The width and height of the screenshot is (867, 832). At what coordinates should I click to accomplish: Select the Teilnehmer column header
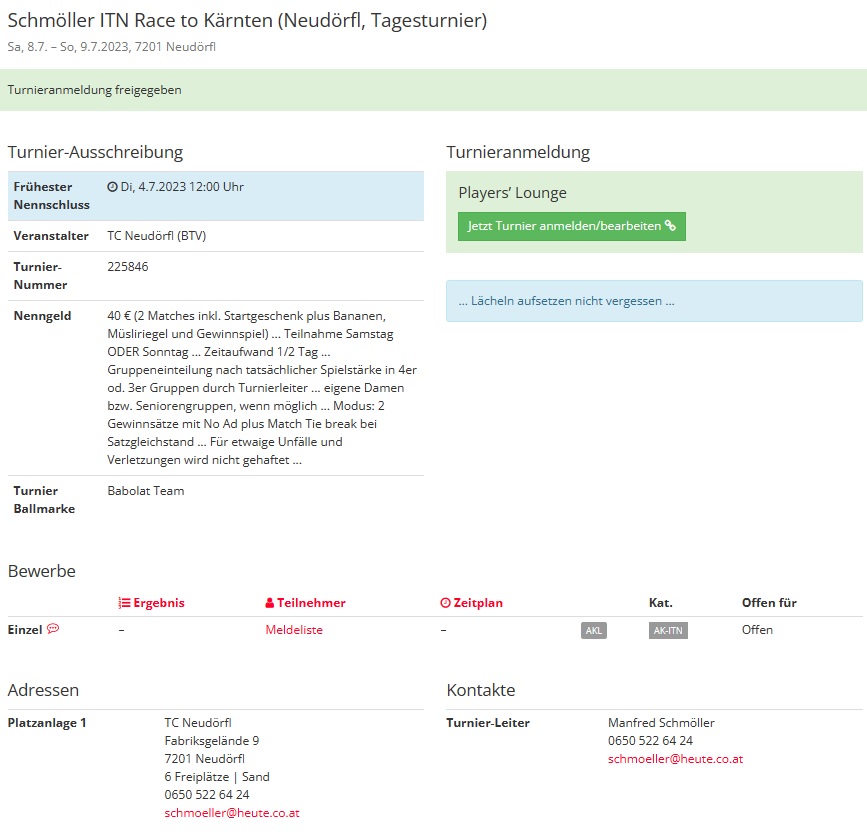coord(305,603)
